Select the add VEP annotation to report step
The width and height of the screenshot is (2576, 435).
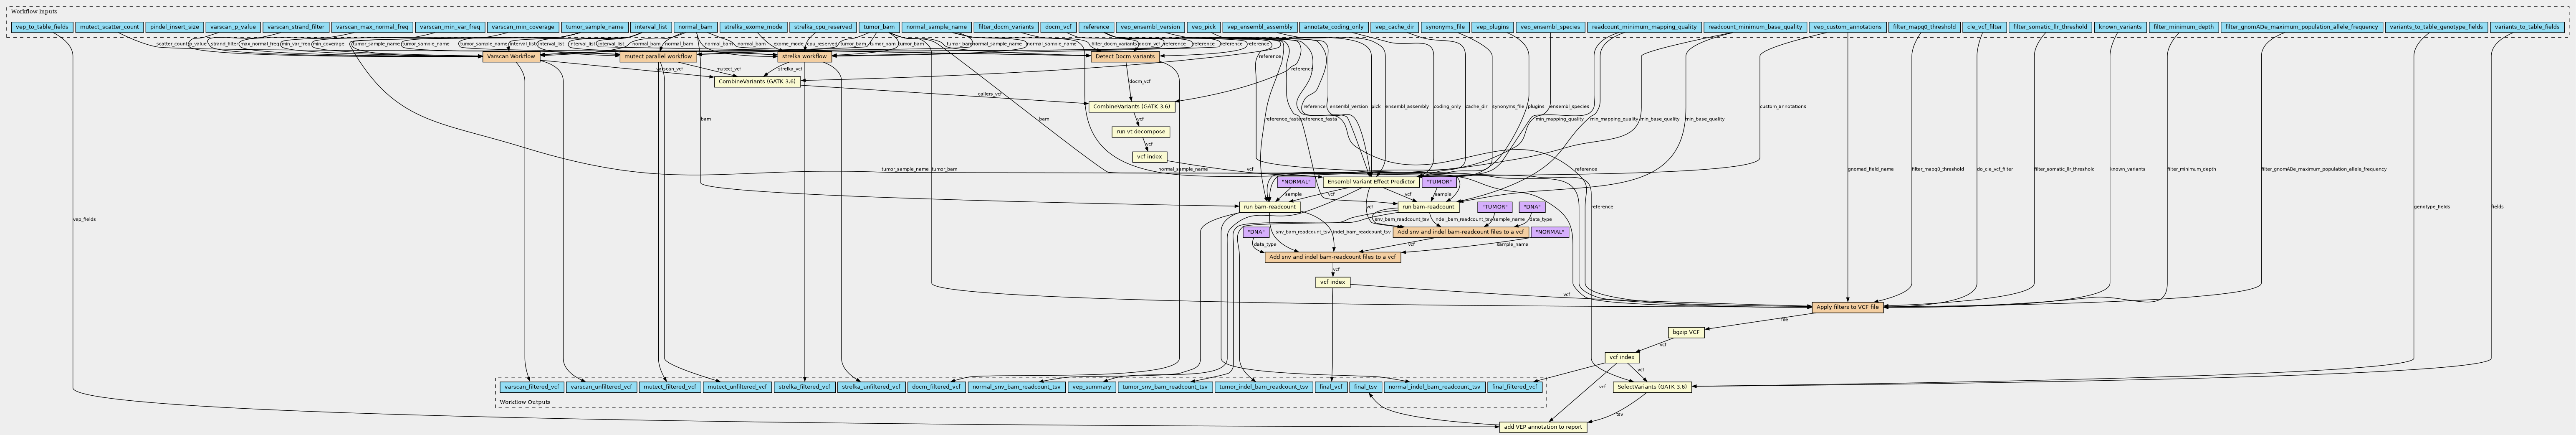1543,427
